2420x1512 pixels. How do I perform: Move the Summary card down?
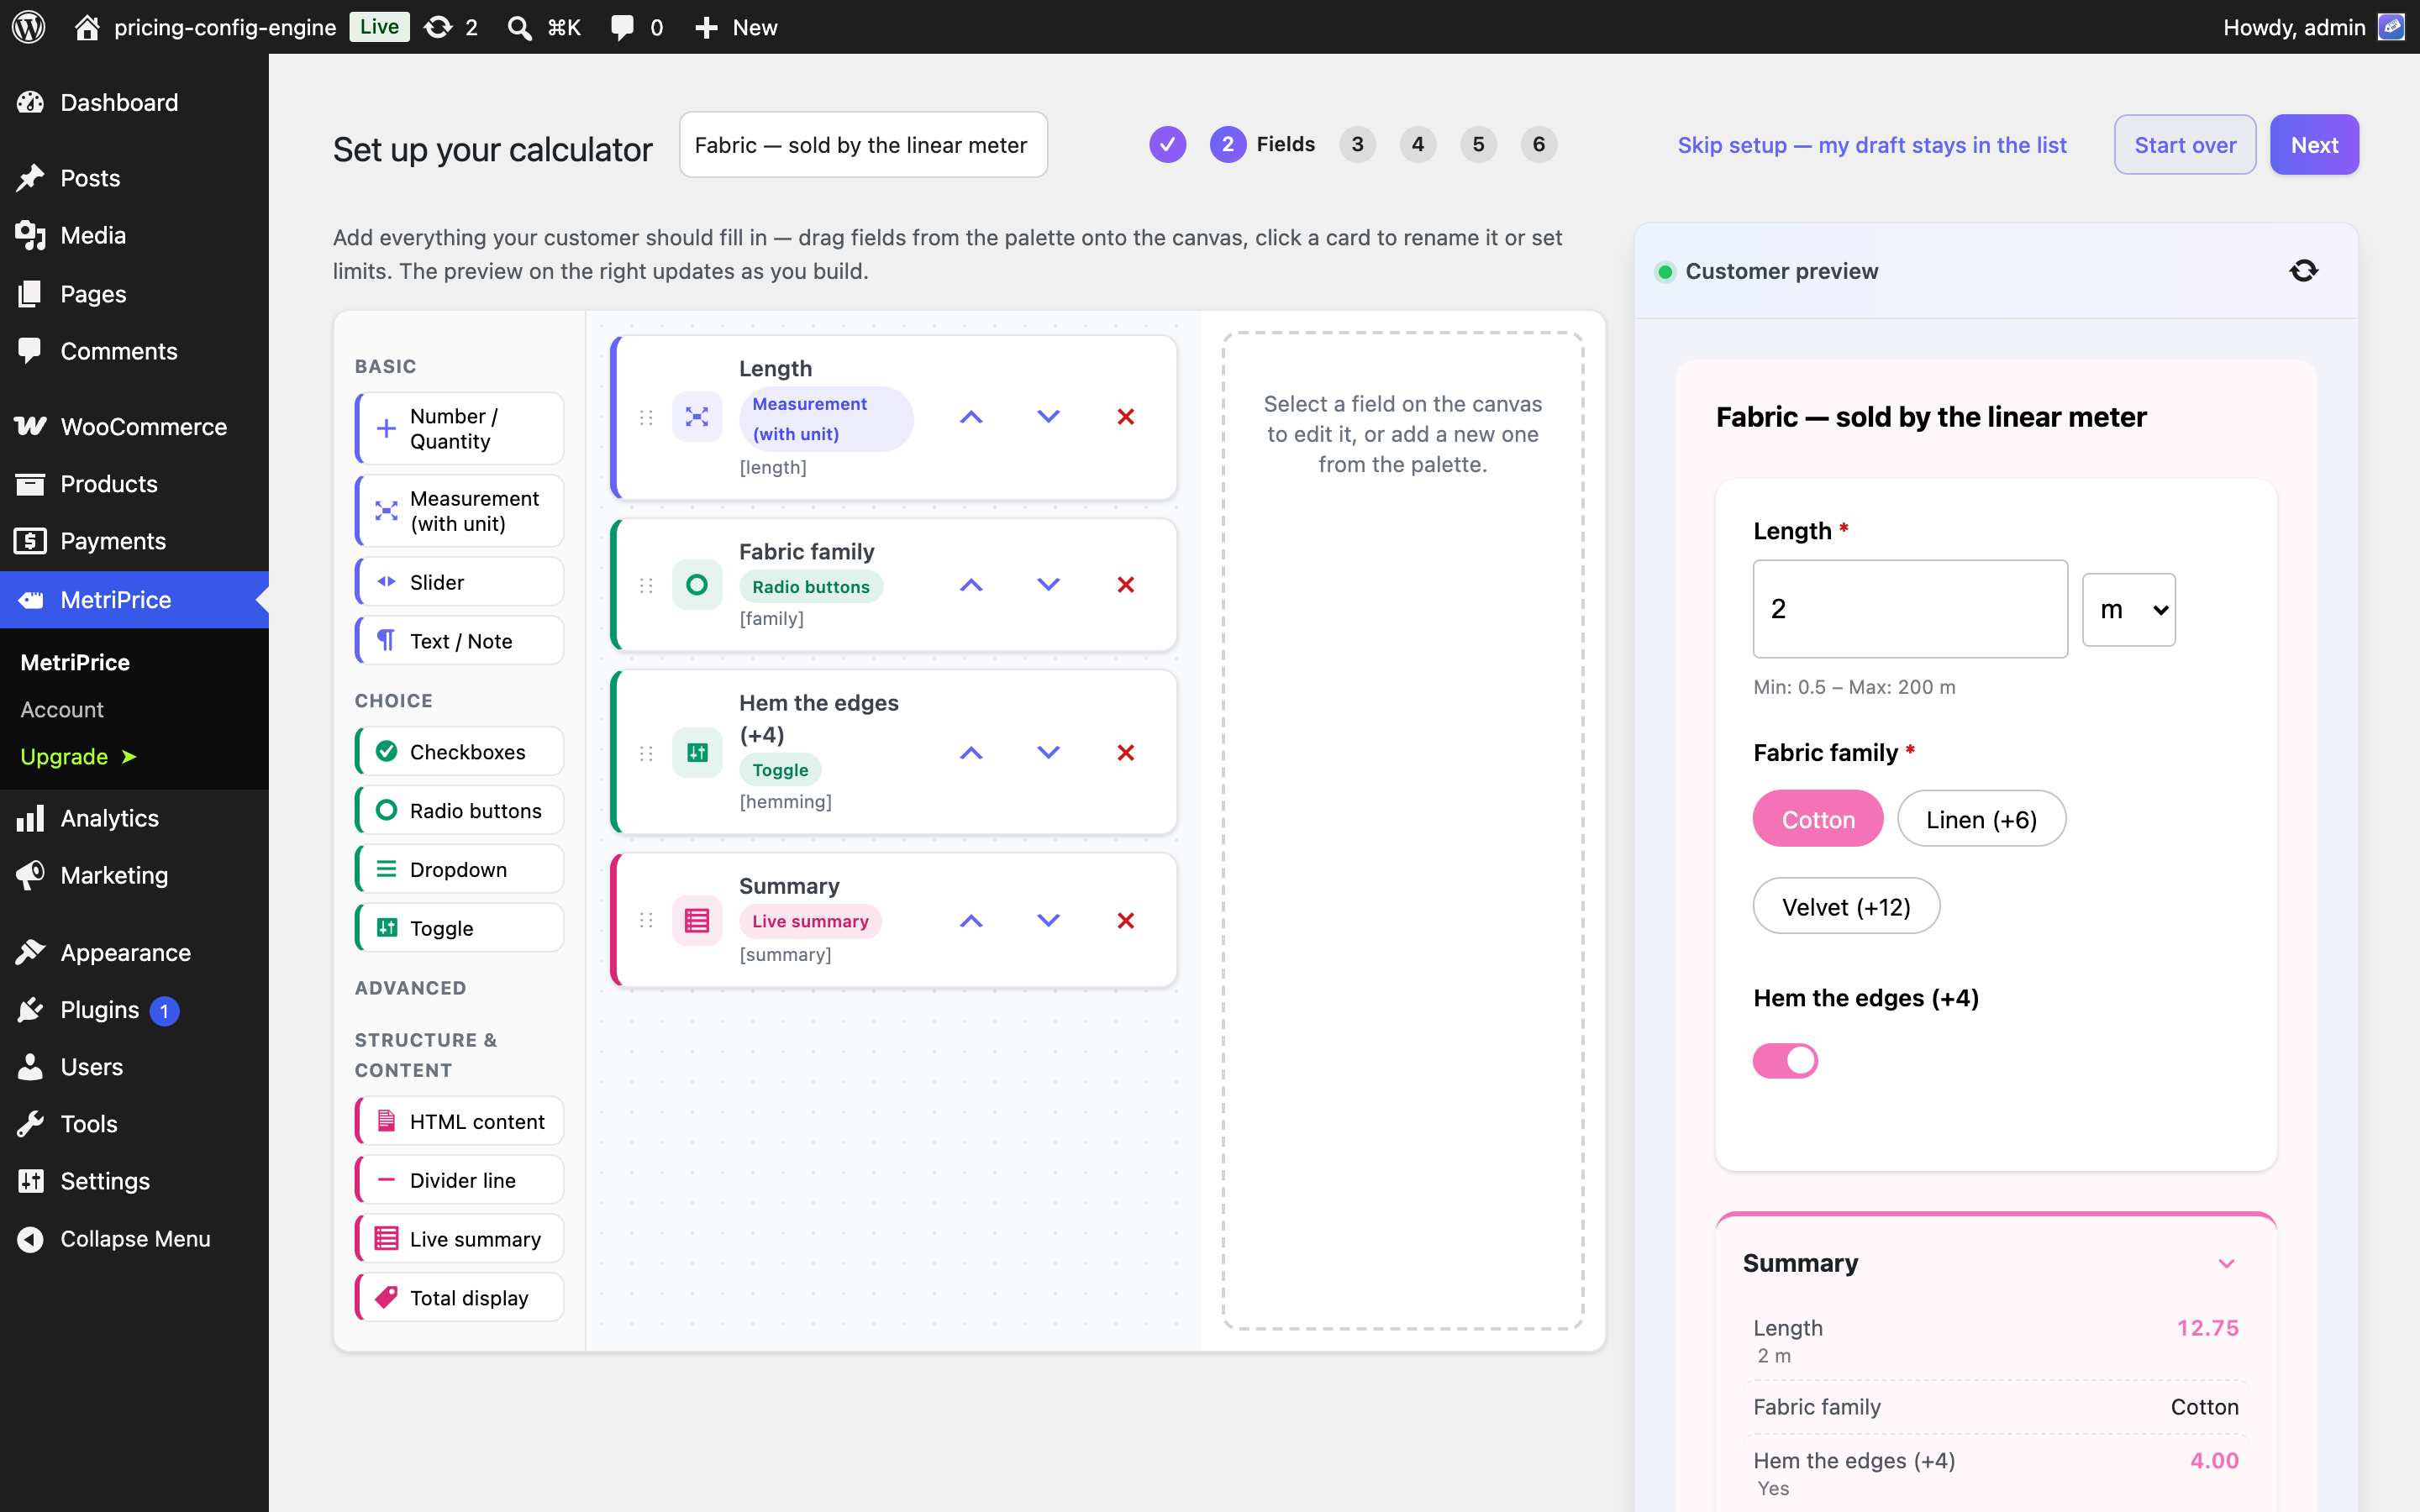tap(1048, 921)
